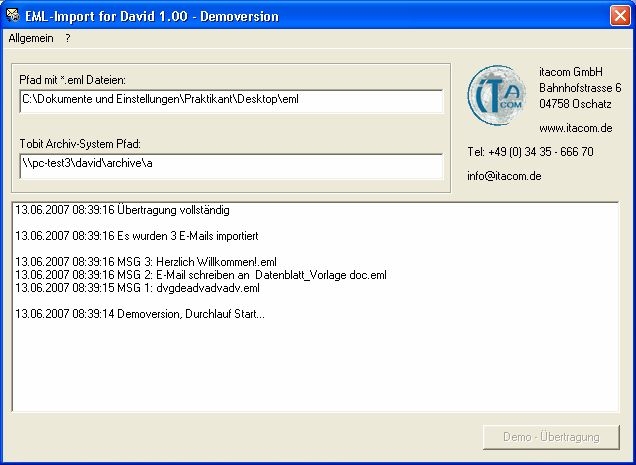This screenshot has height=465, width=636.
Task: Select the log line Übertragung vollständig
Action: (x=122, y=210)
